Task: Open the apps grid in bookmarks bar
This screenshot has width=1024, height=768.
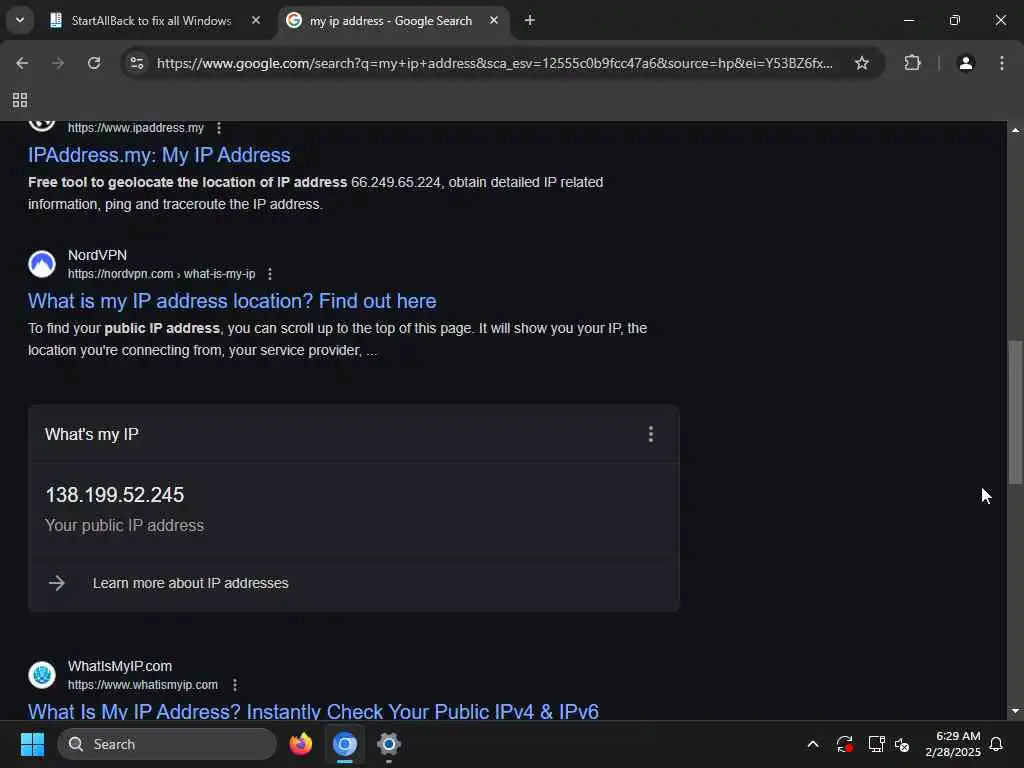Action: 20,100
